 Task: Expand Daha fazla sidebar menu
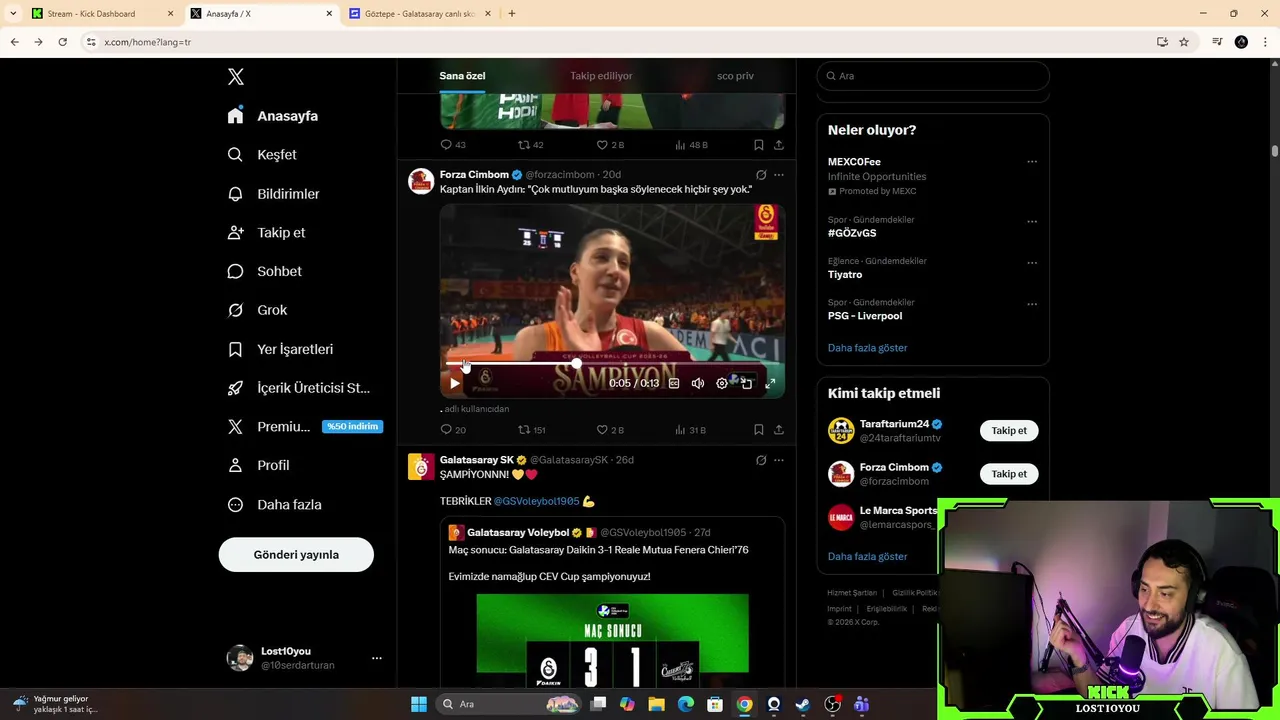(x=275, y=505)
